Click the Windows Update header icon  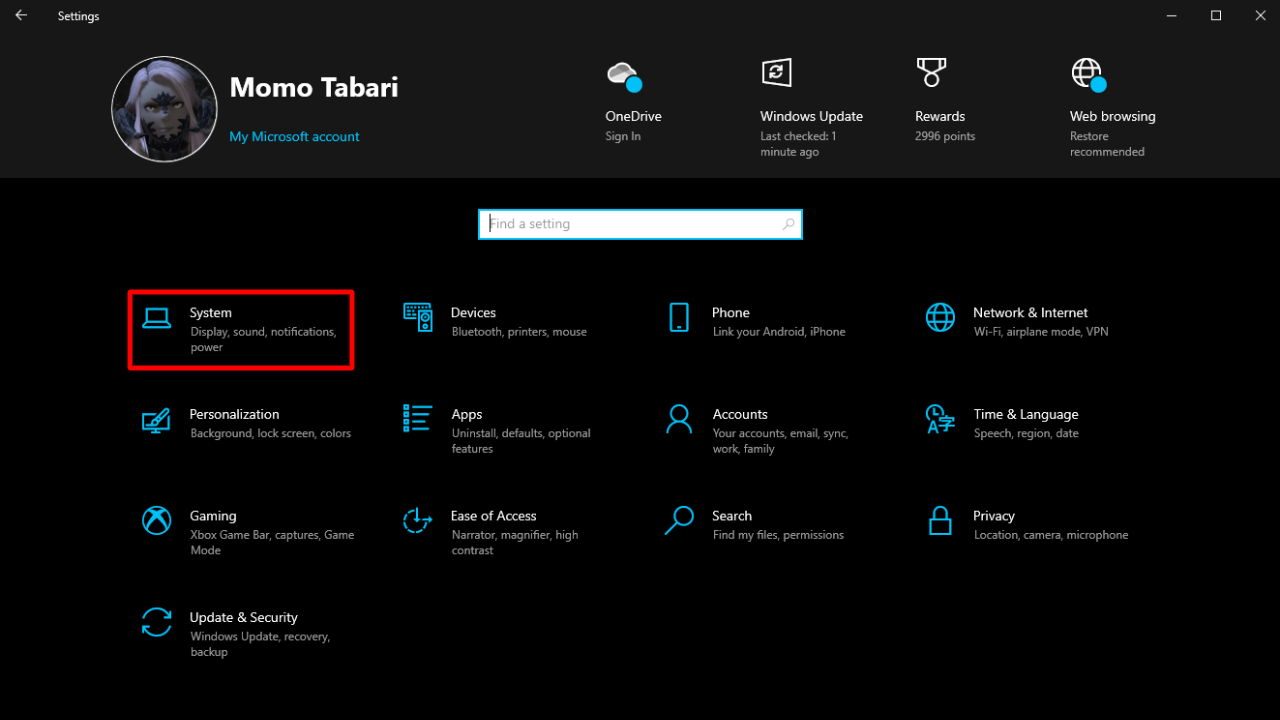[x=777, y=72]
